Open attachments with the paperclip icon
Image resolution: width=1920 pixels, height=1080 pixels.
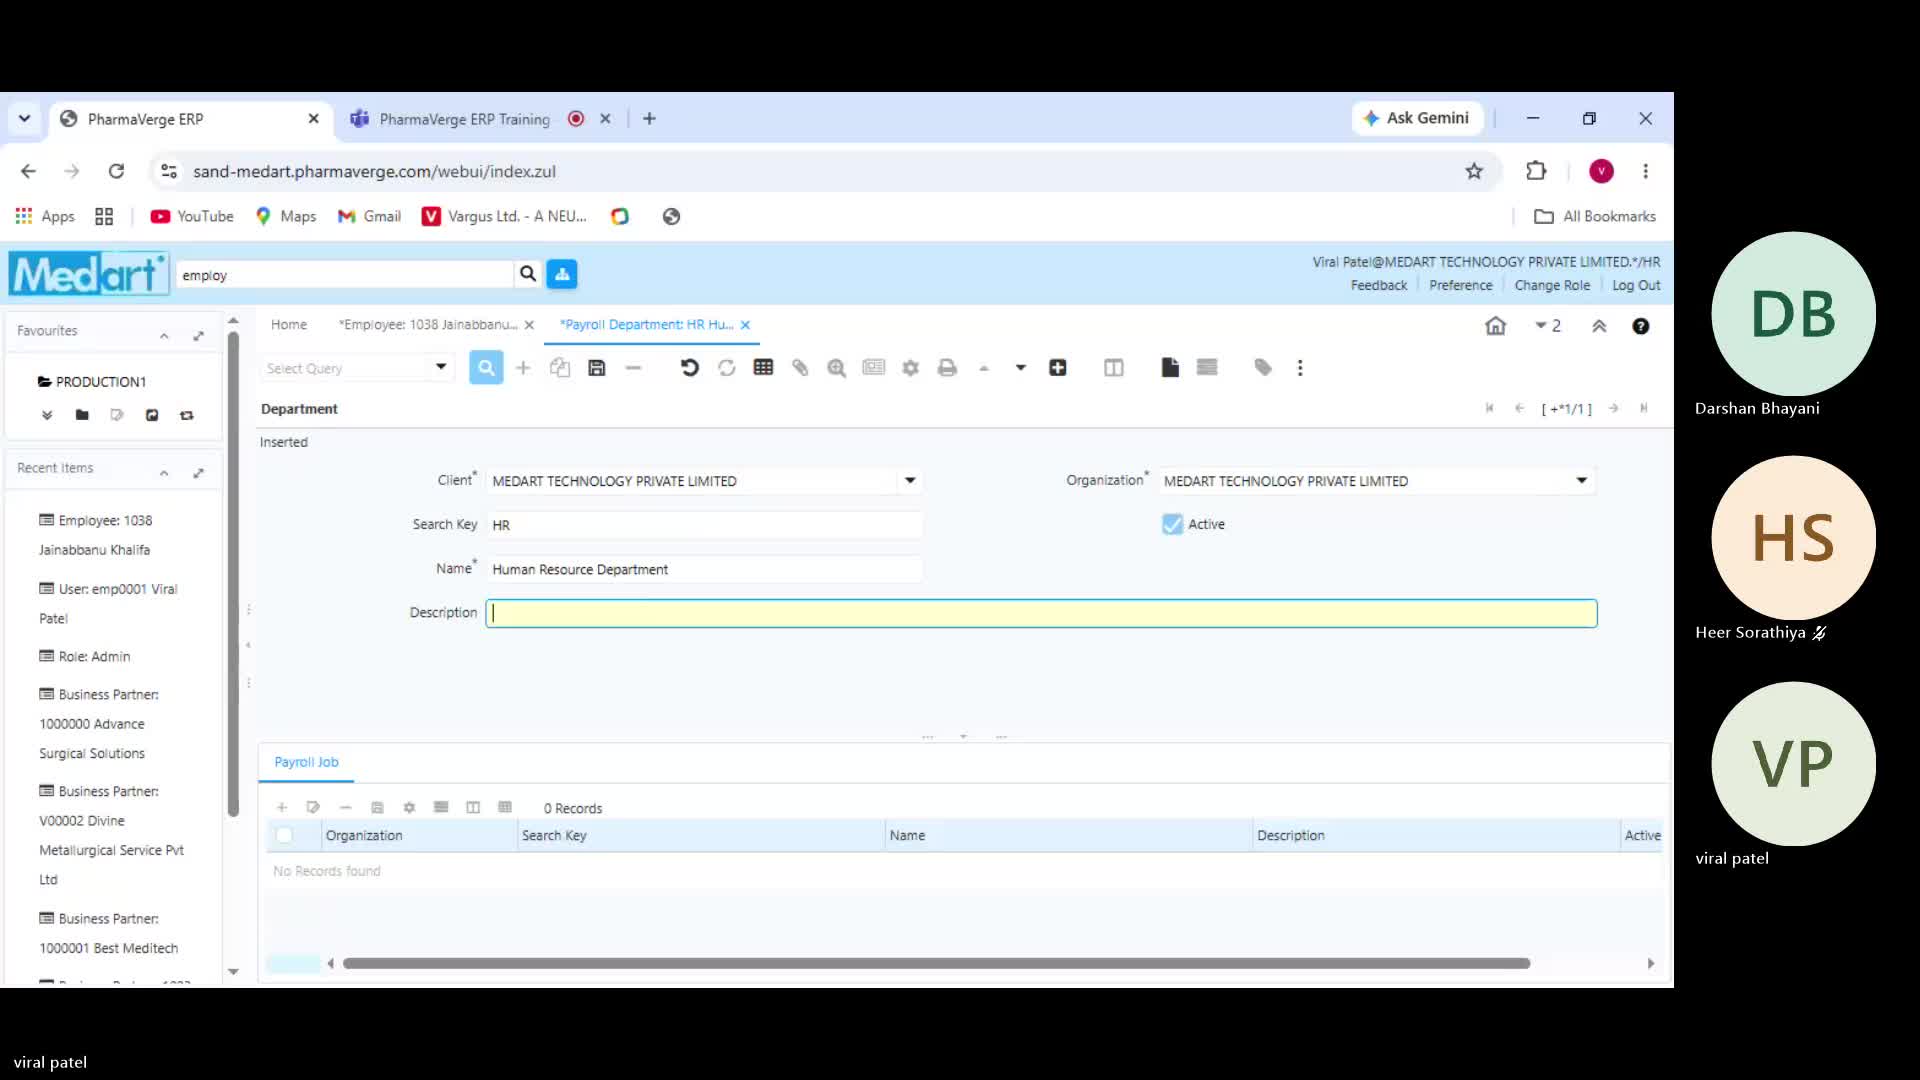800,368
